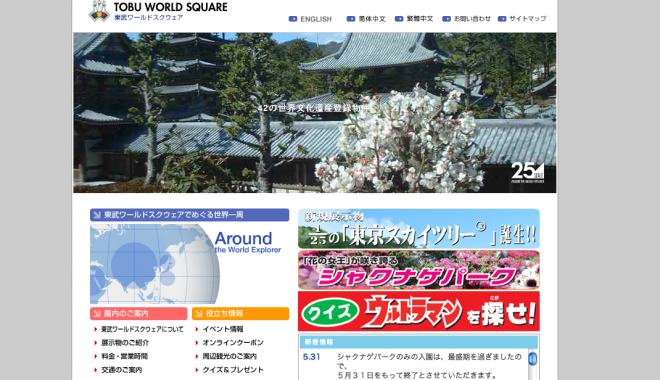Open 交通のご案内 link
660x380 pixels.
122,370
